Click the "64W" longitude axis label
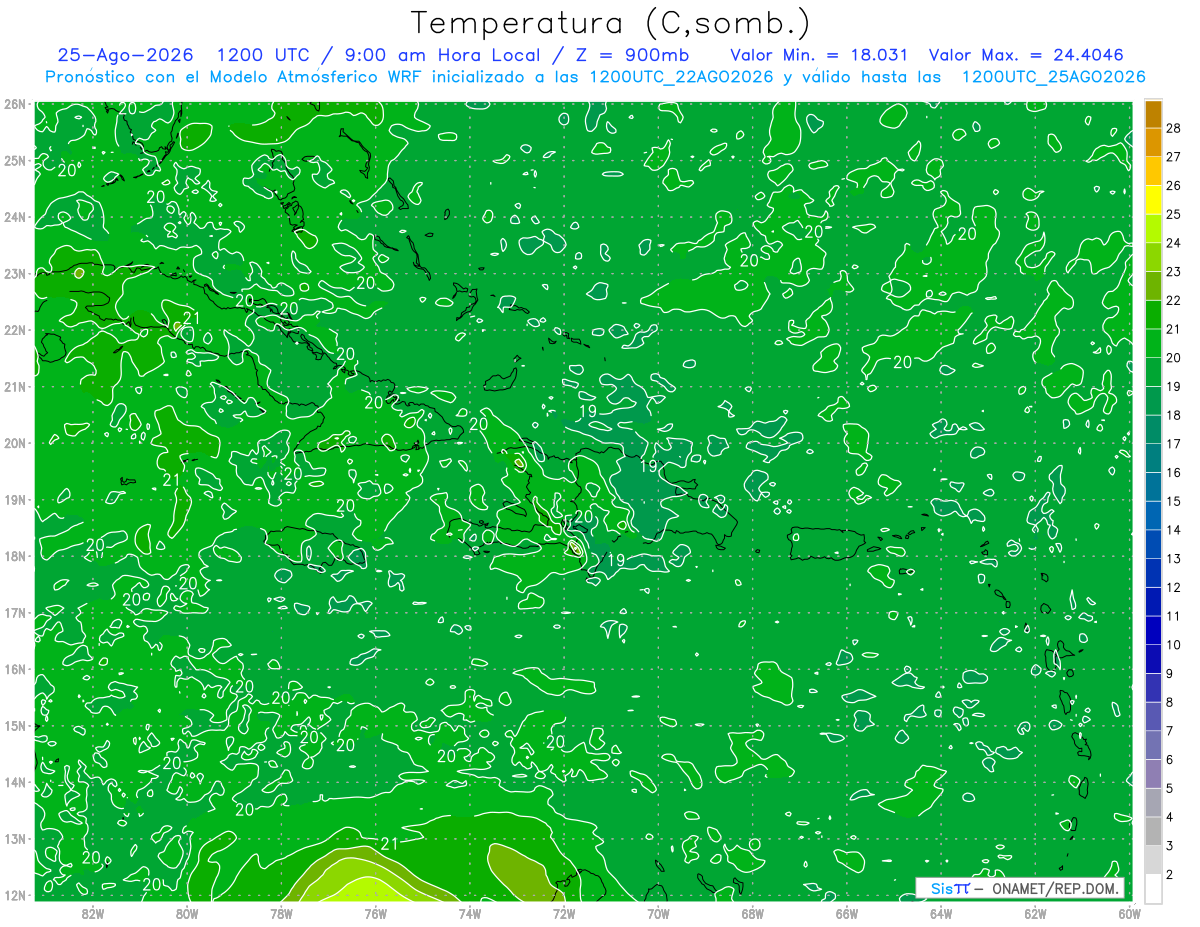The image size is (1200, 927). (941, 913)
